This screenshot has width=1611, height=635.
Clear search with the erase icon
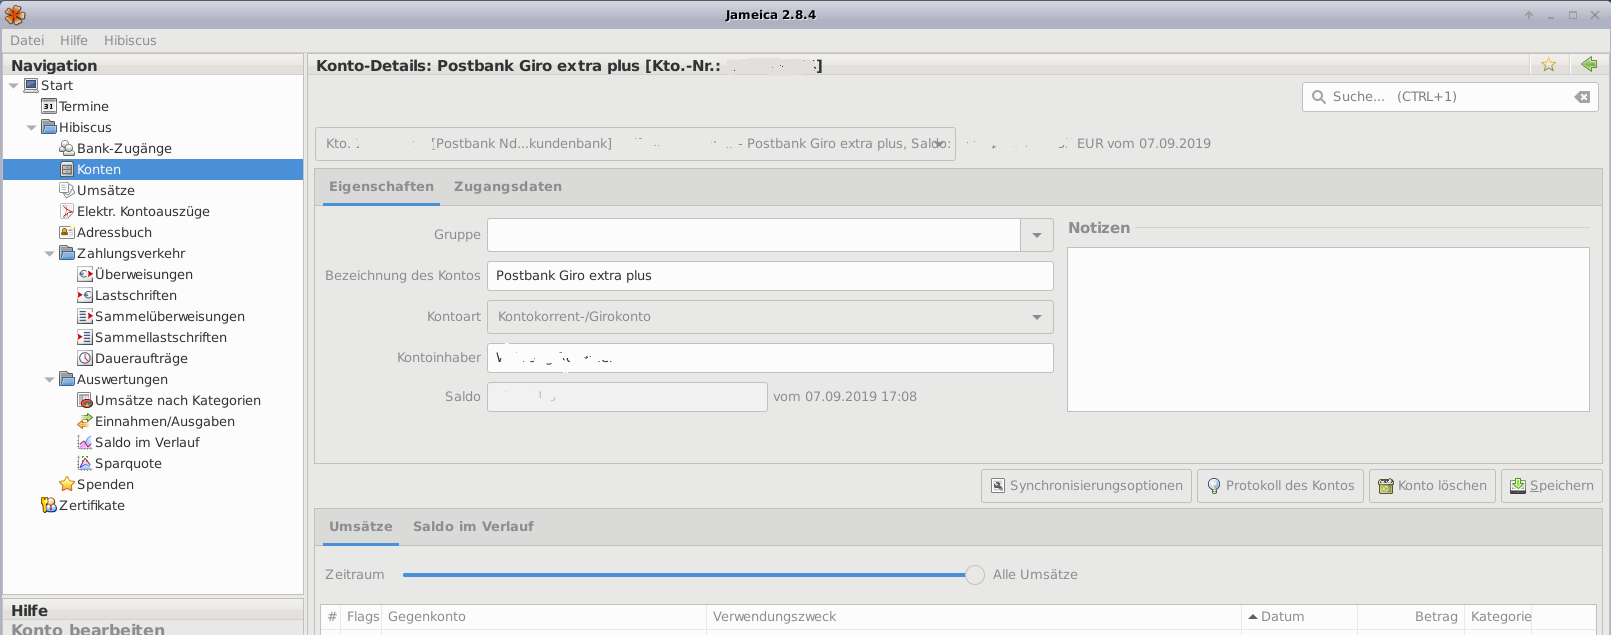click(1582, 97)
